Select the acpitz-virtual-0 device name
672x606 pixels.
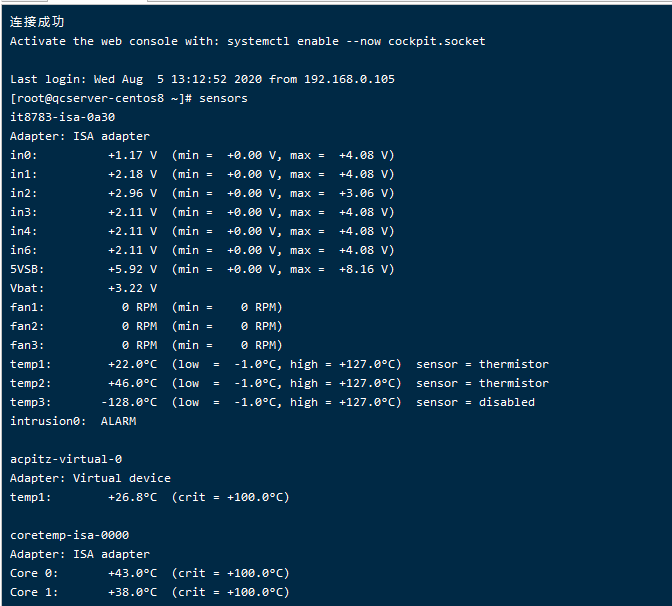65,459
